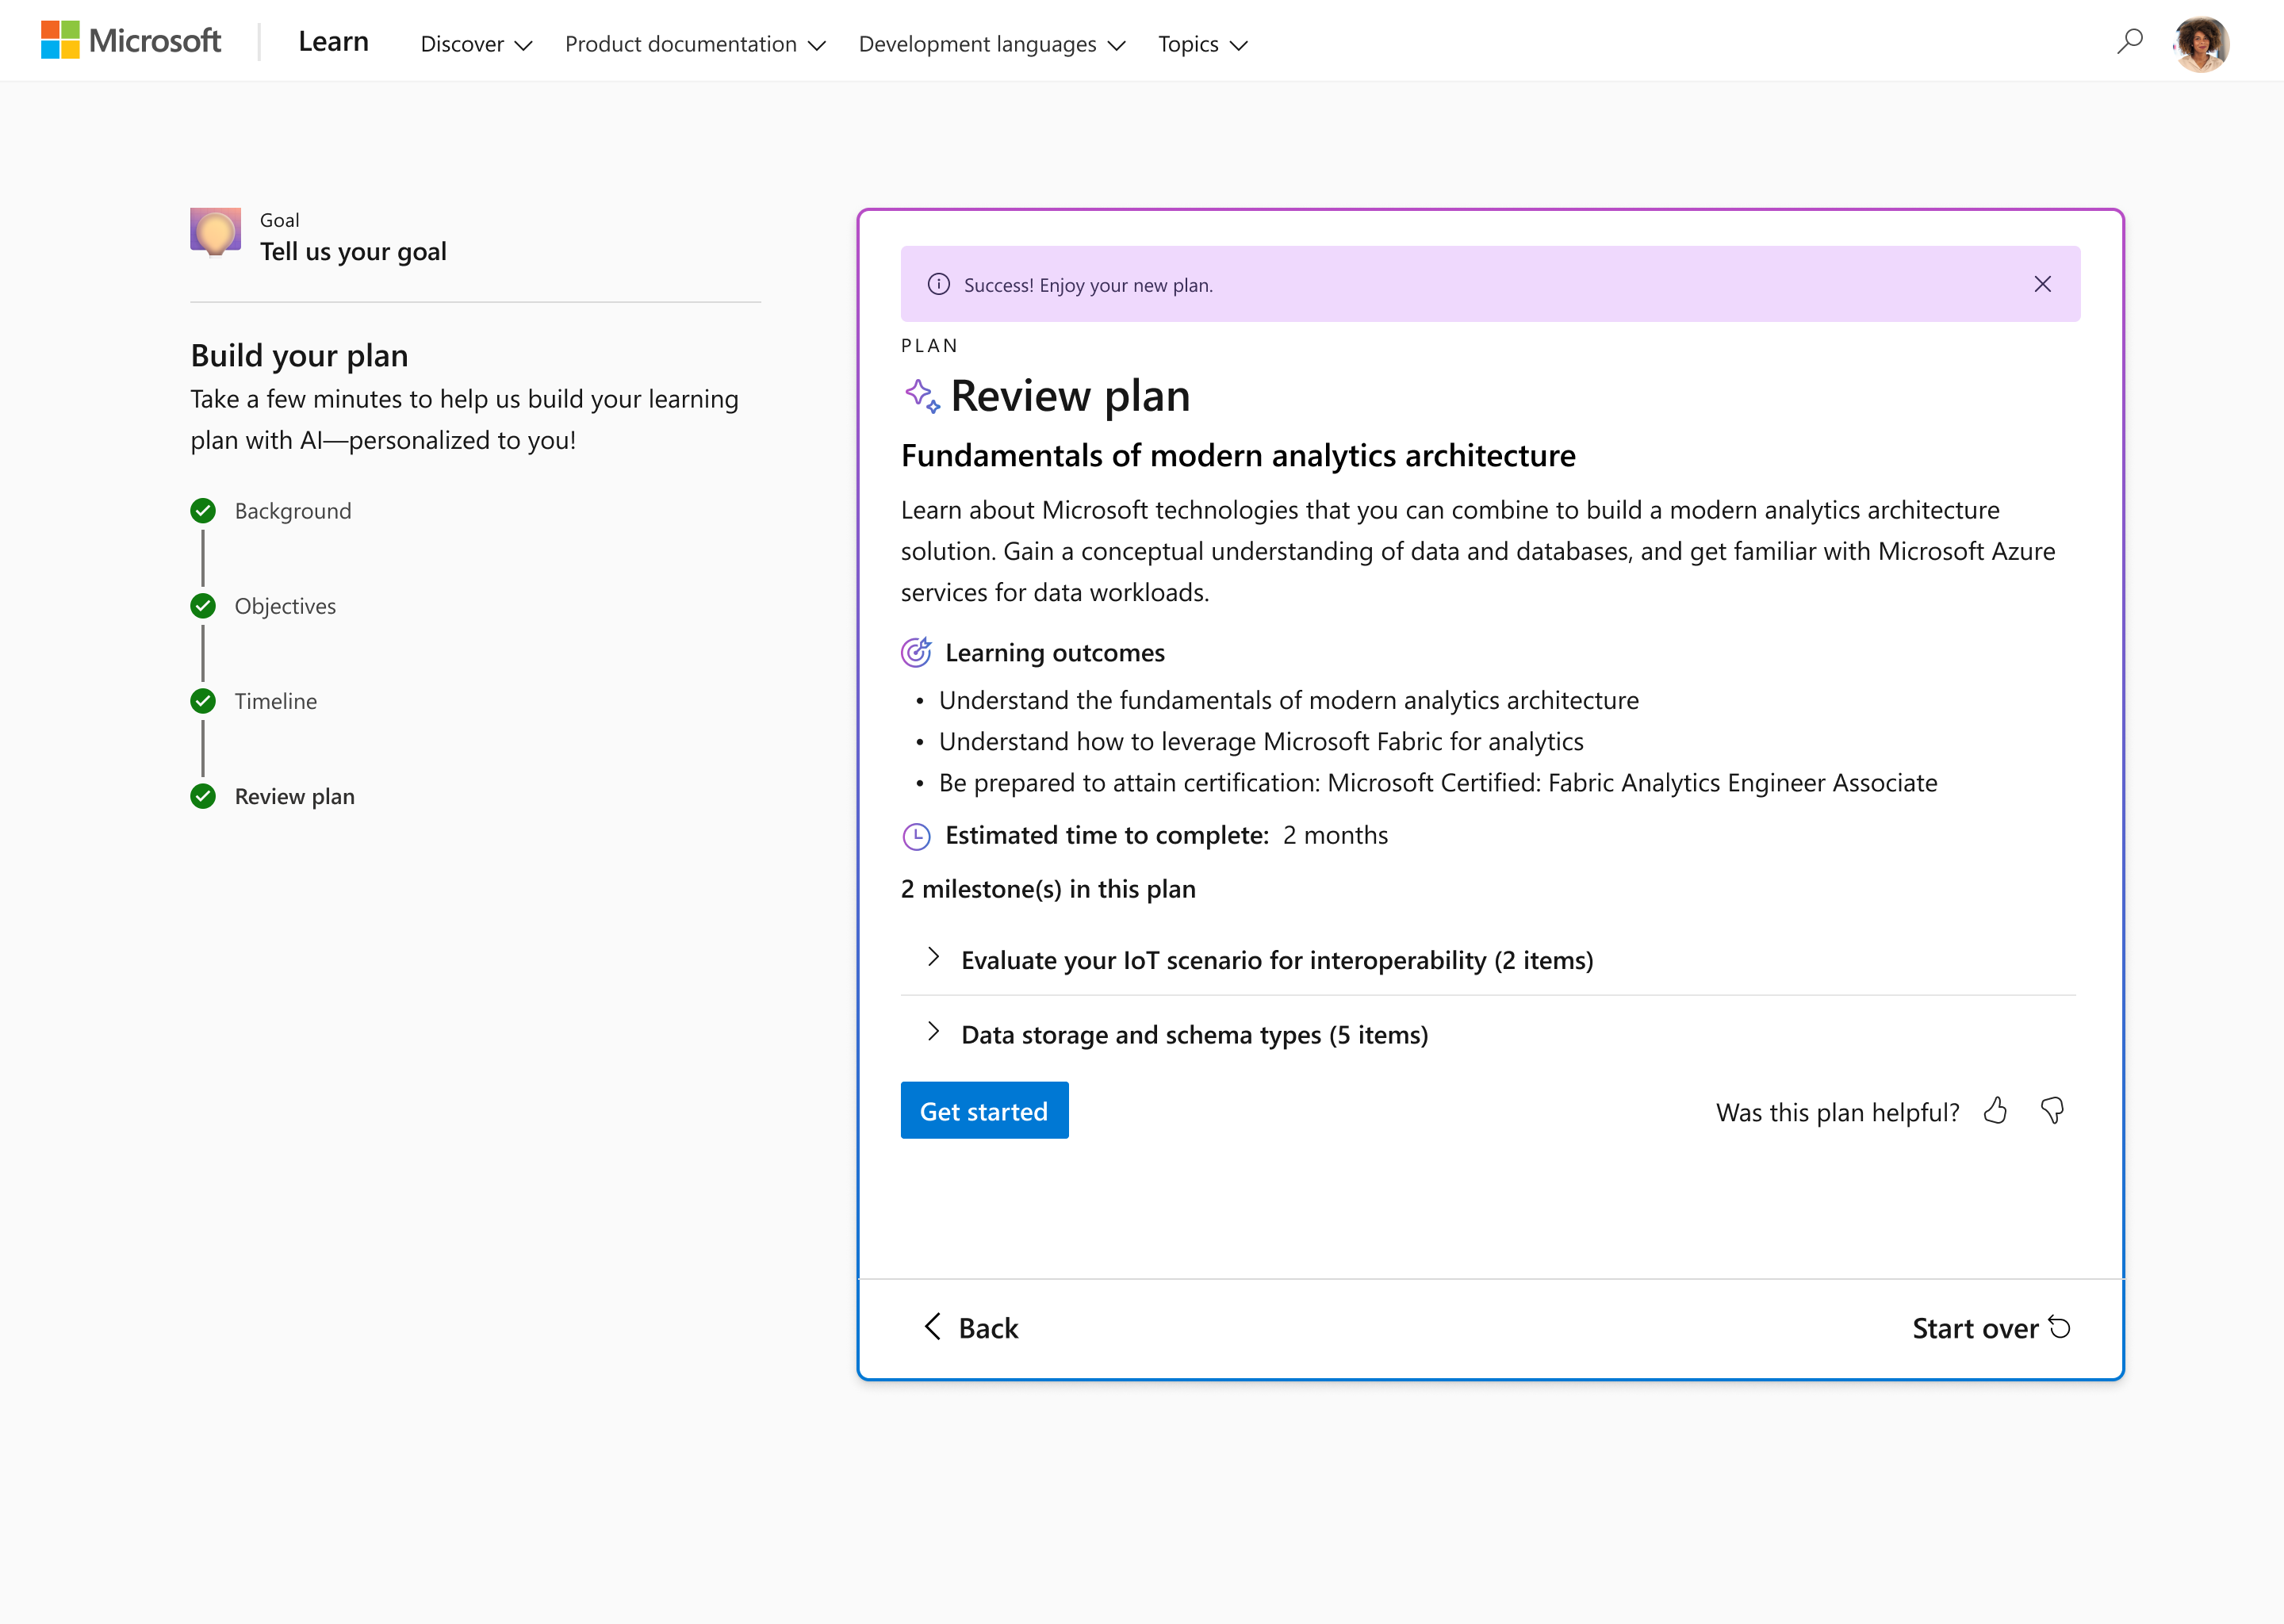This screenshot has height=1624, width=2284.
Task: Click the thumbs down not helpful icon
Action: tap(2050, 1109)
